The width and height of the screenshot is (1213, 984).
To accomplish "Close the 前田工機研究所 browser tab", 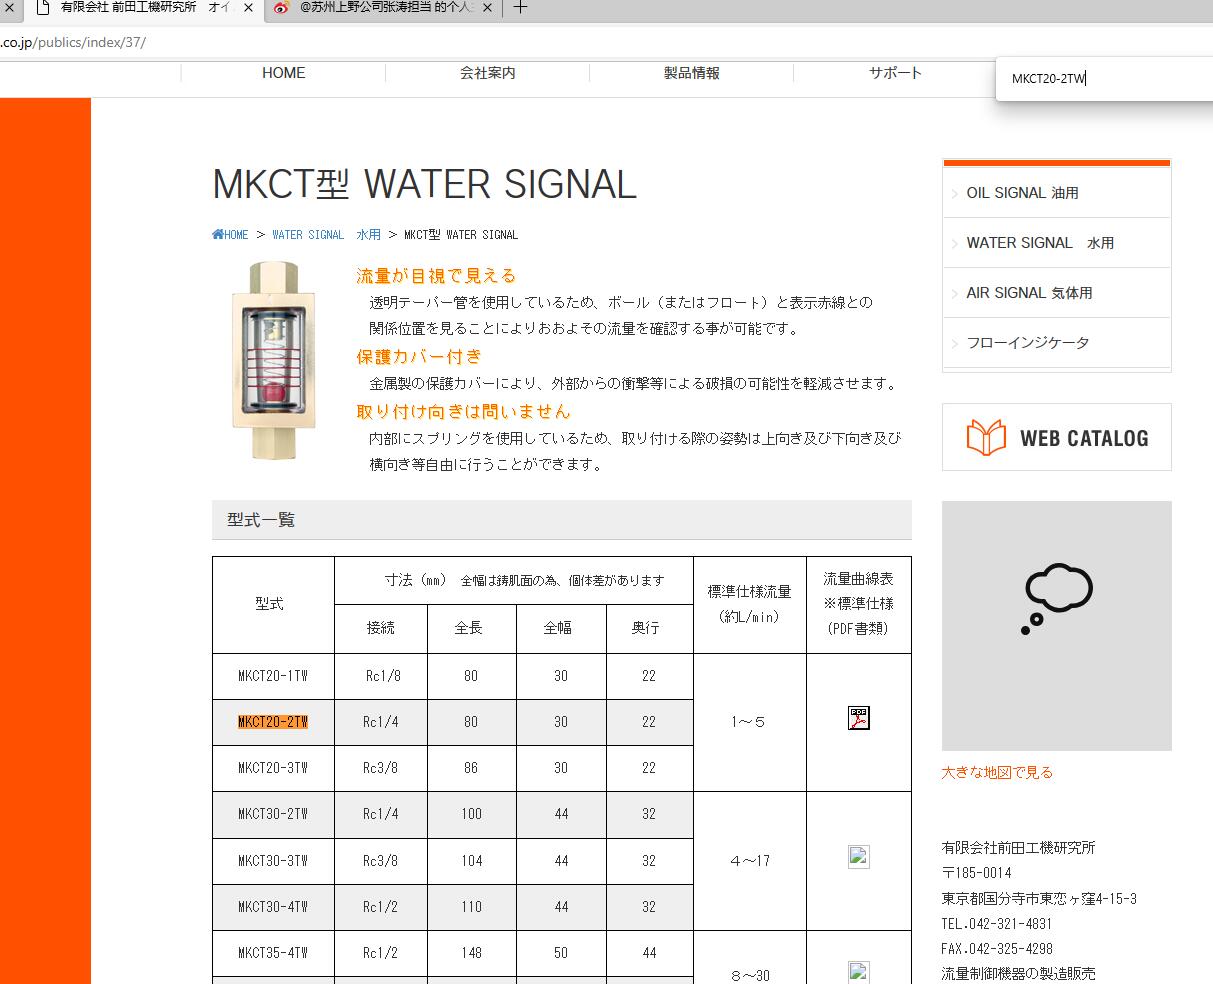I will point(248,8).
